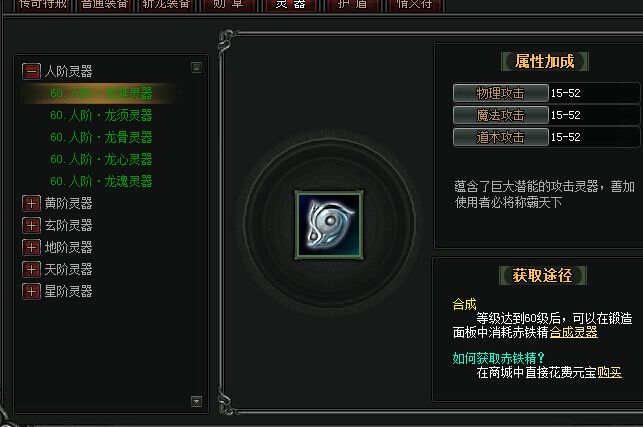Click the silver spirit artifact item icon
Screen dimensions: 643x427
329,225
